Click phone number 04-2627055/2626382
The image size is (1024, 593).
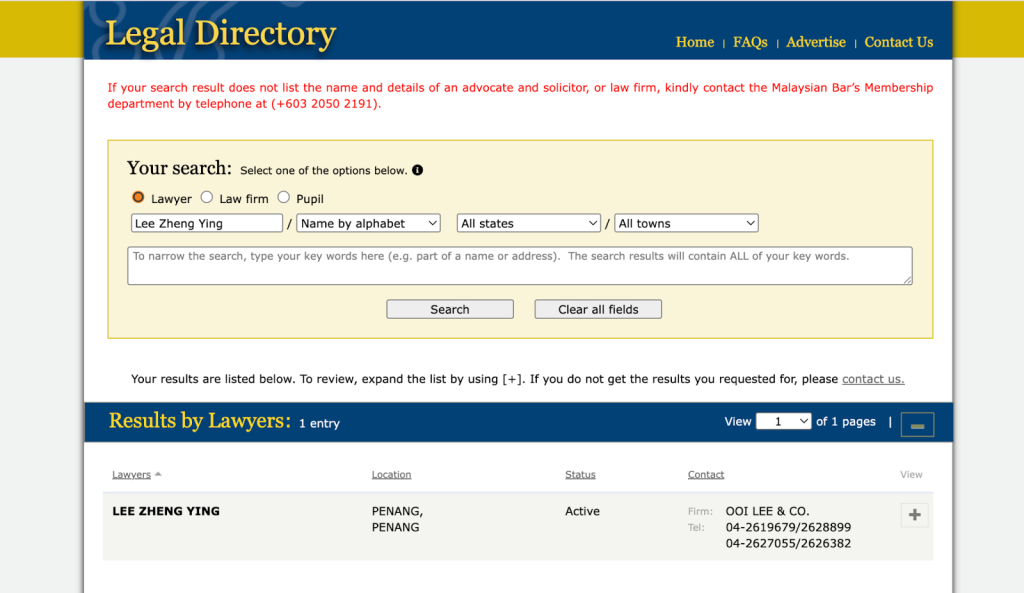788,543
